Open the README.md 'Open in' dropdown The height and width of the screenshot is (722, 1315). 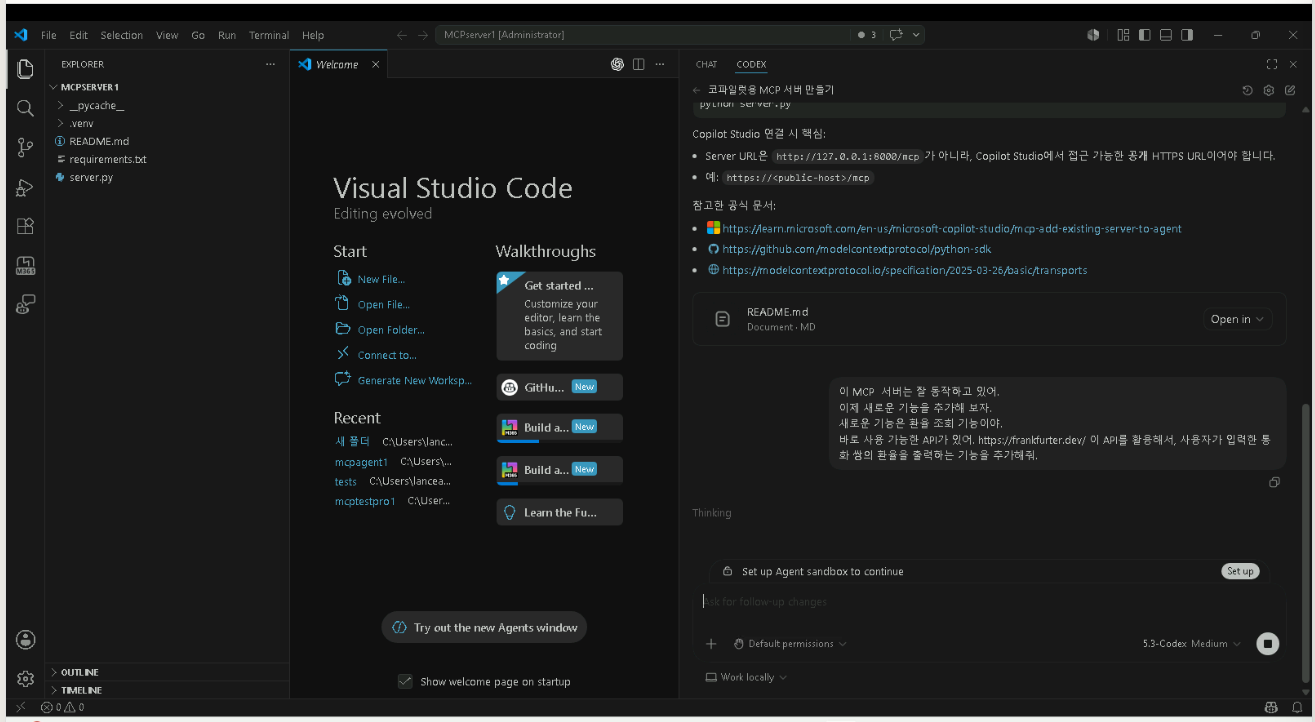[x=1237, y=319]
